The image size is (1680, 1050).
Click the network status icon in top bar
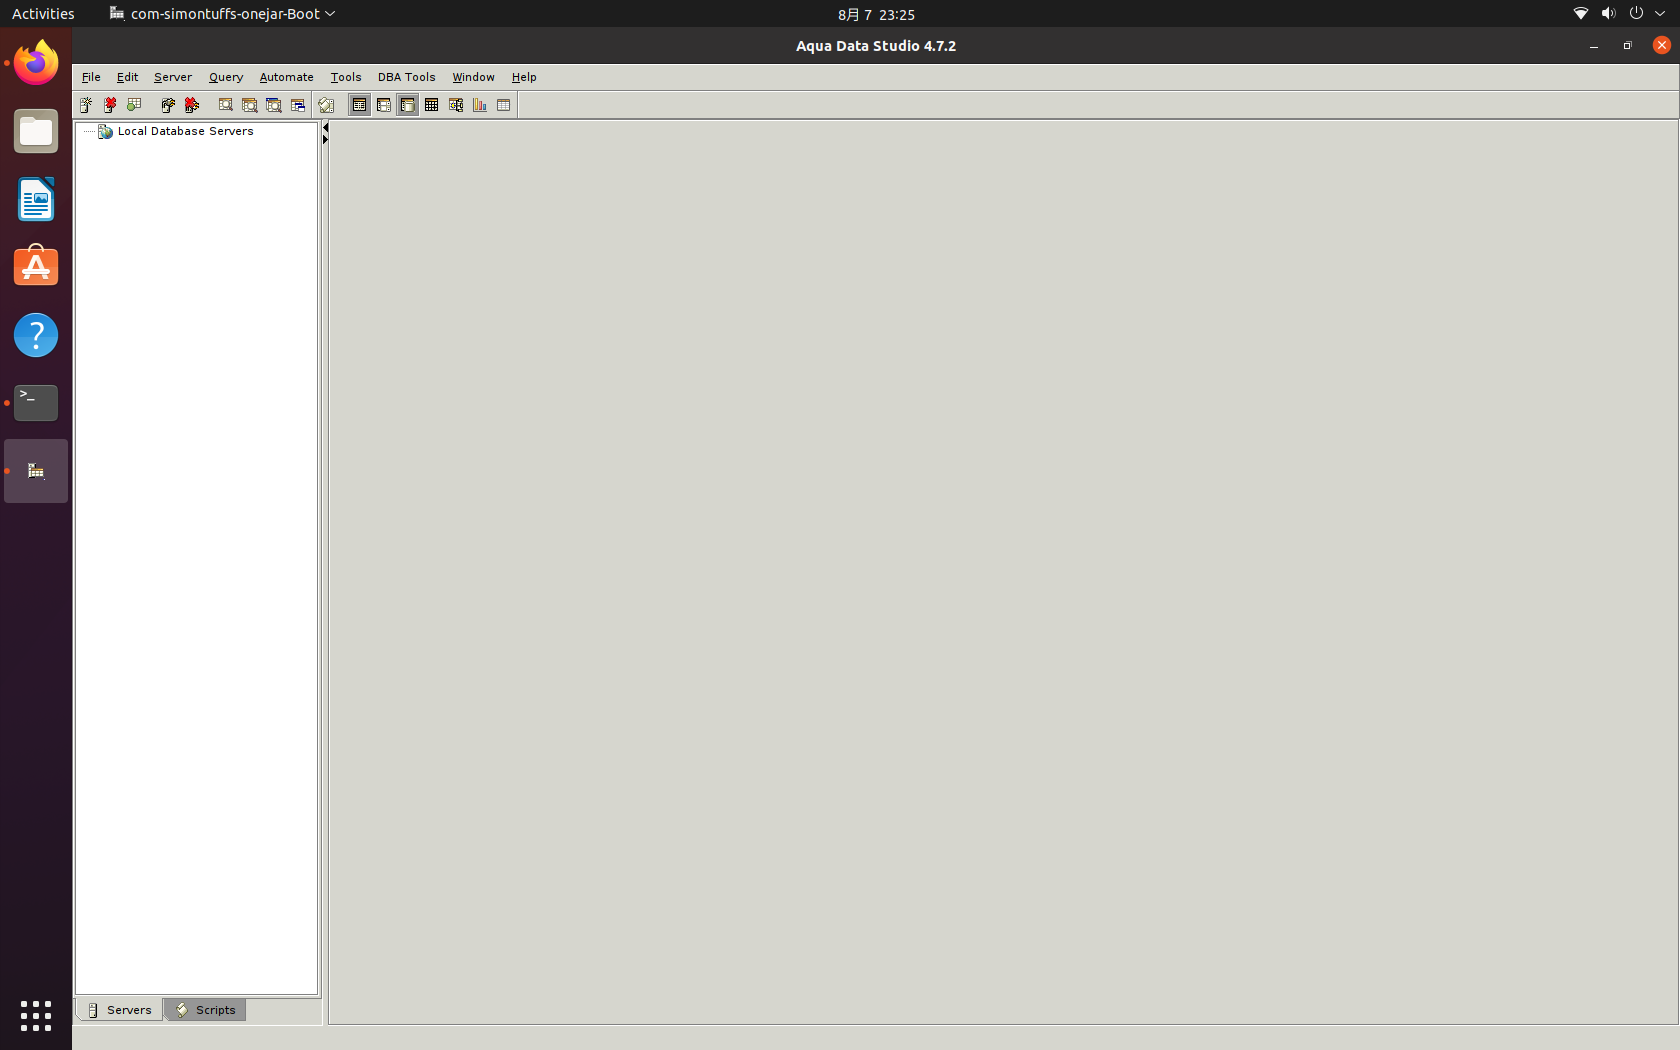1581,14
